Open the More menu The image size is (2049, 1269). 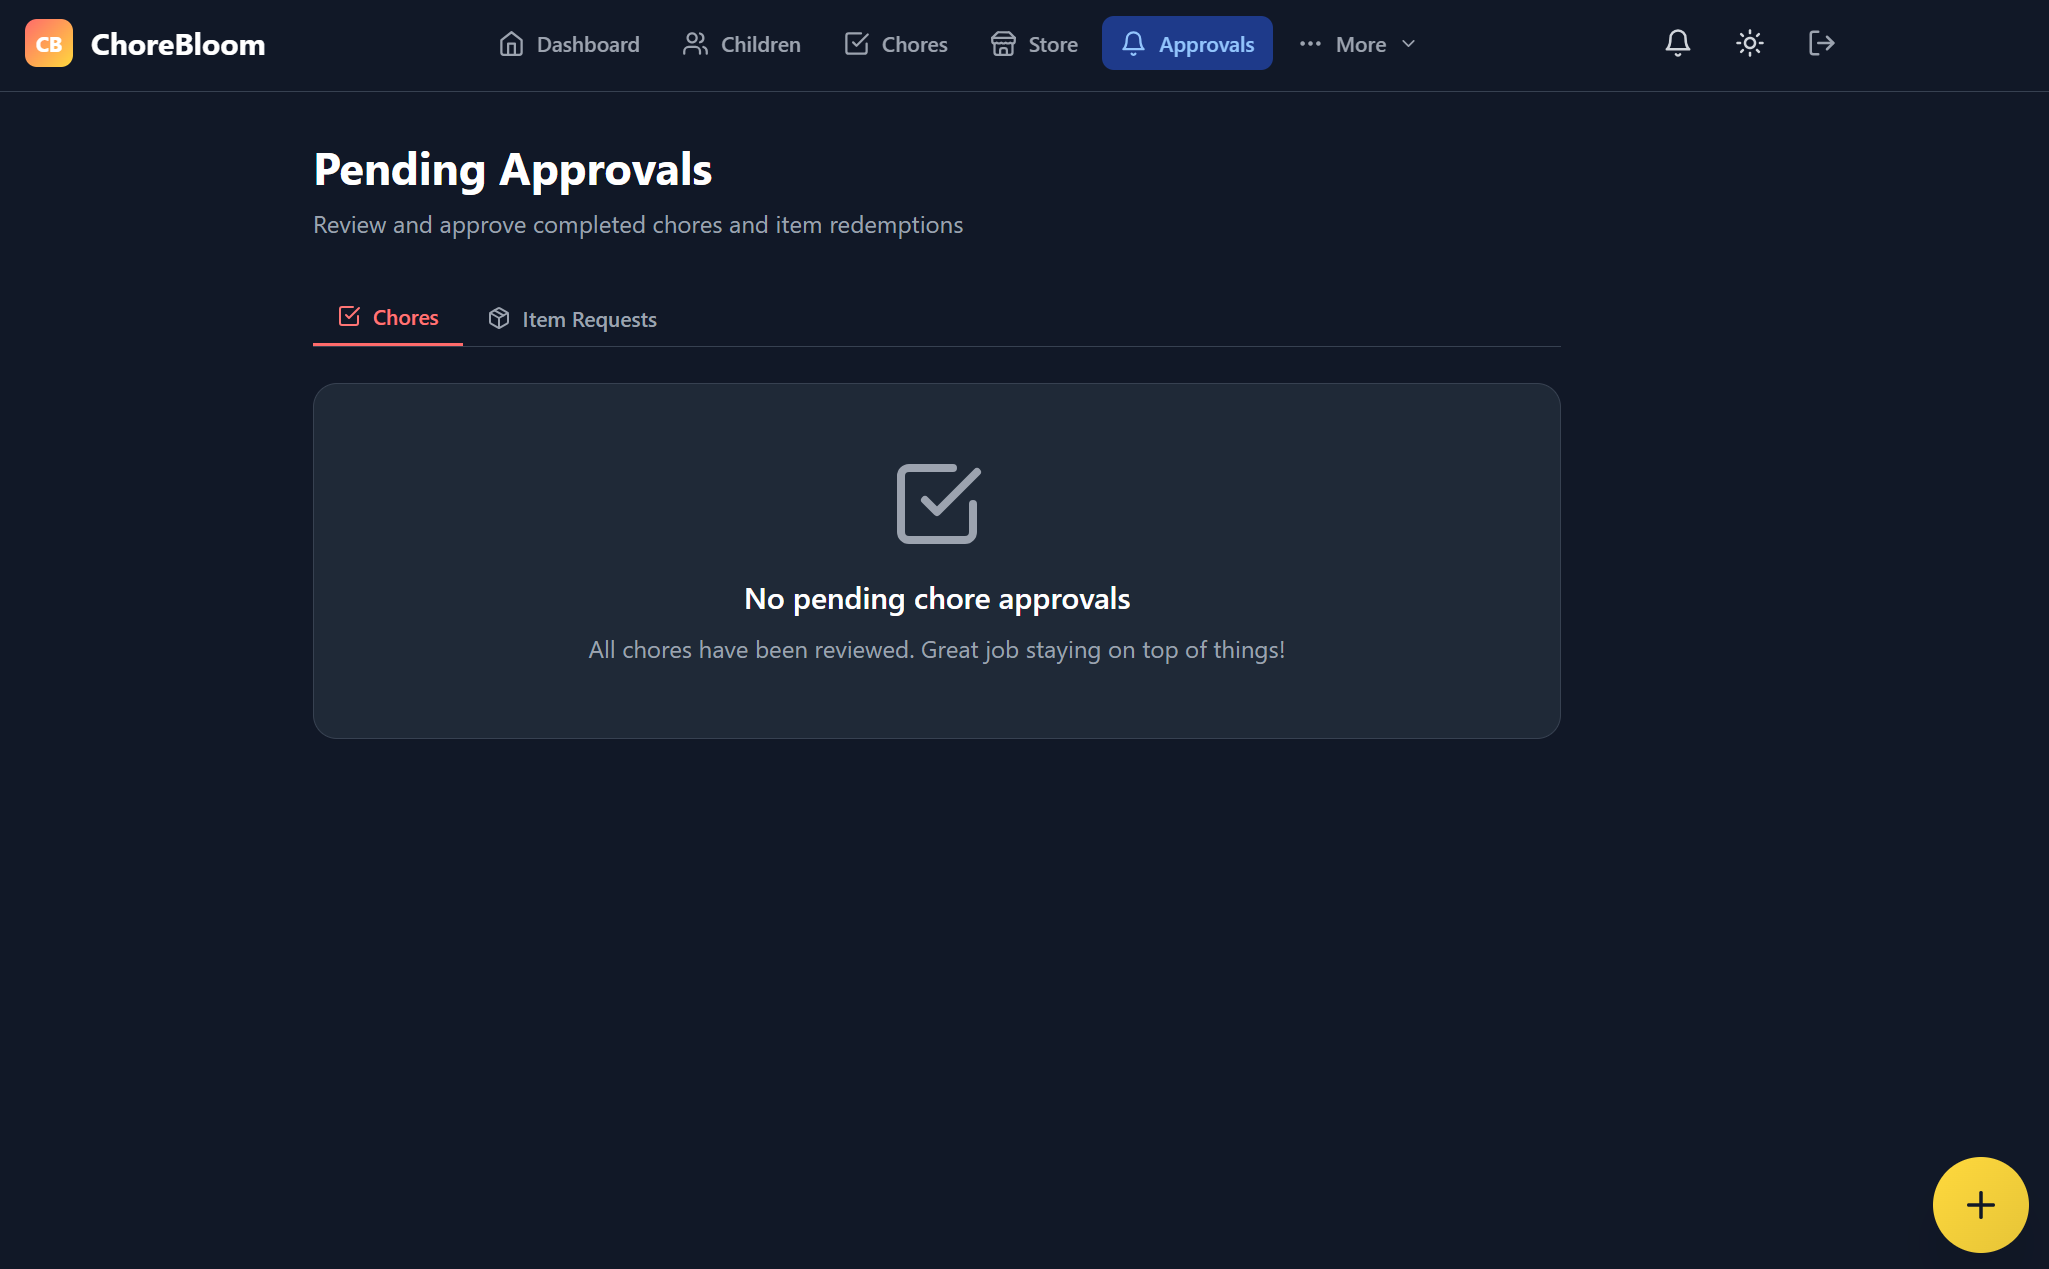1360,44
